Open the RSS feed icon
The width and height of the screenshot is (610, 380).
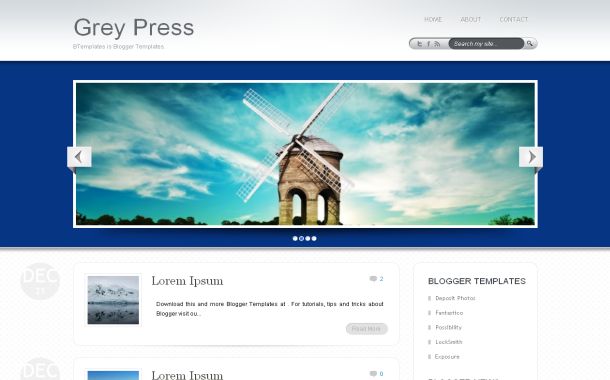pos(437,44)
